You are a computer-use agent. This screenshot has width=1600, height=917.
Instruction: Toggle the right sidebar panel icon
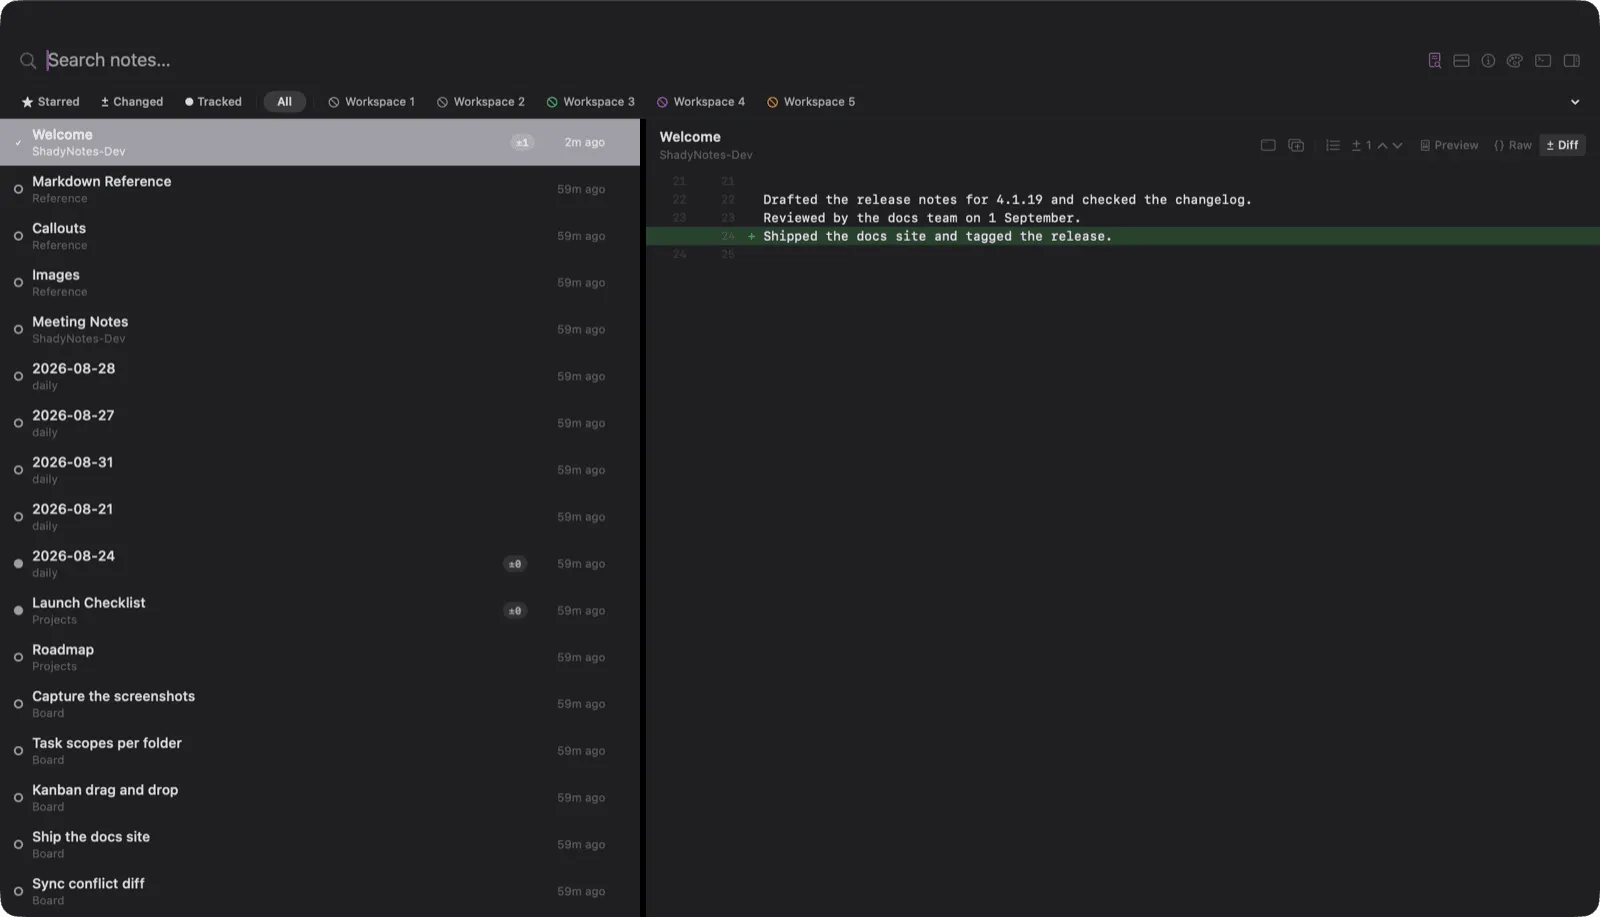pos(1571,60)
